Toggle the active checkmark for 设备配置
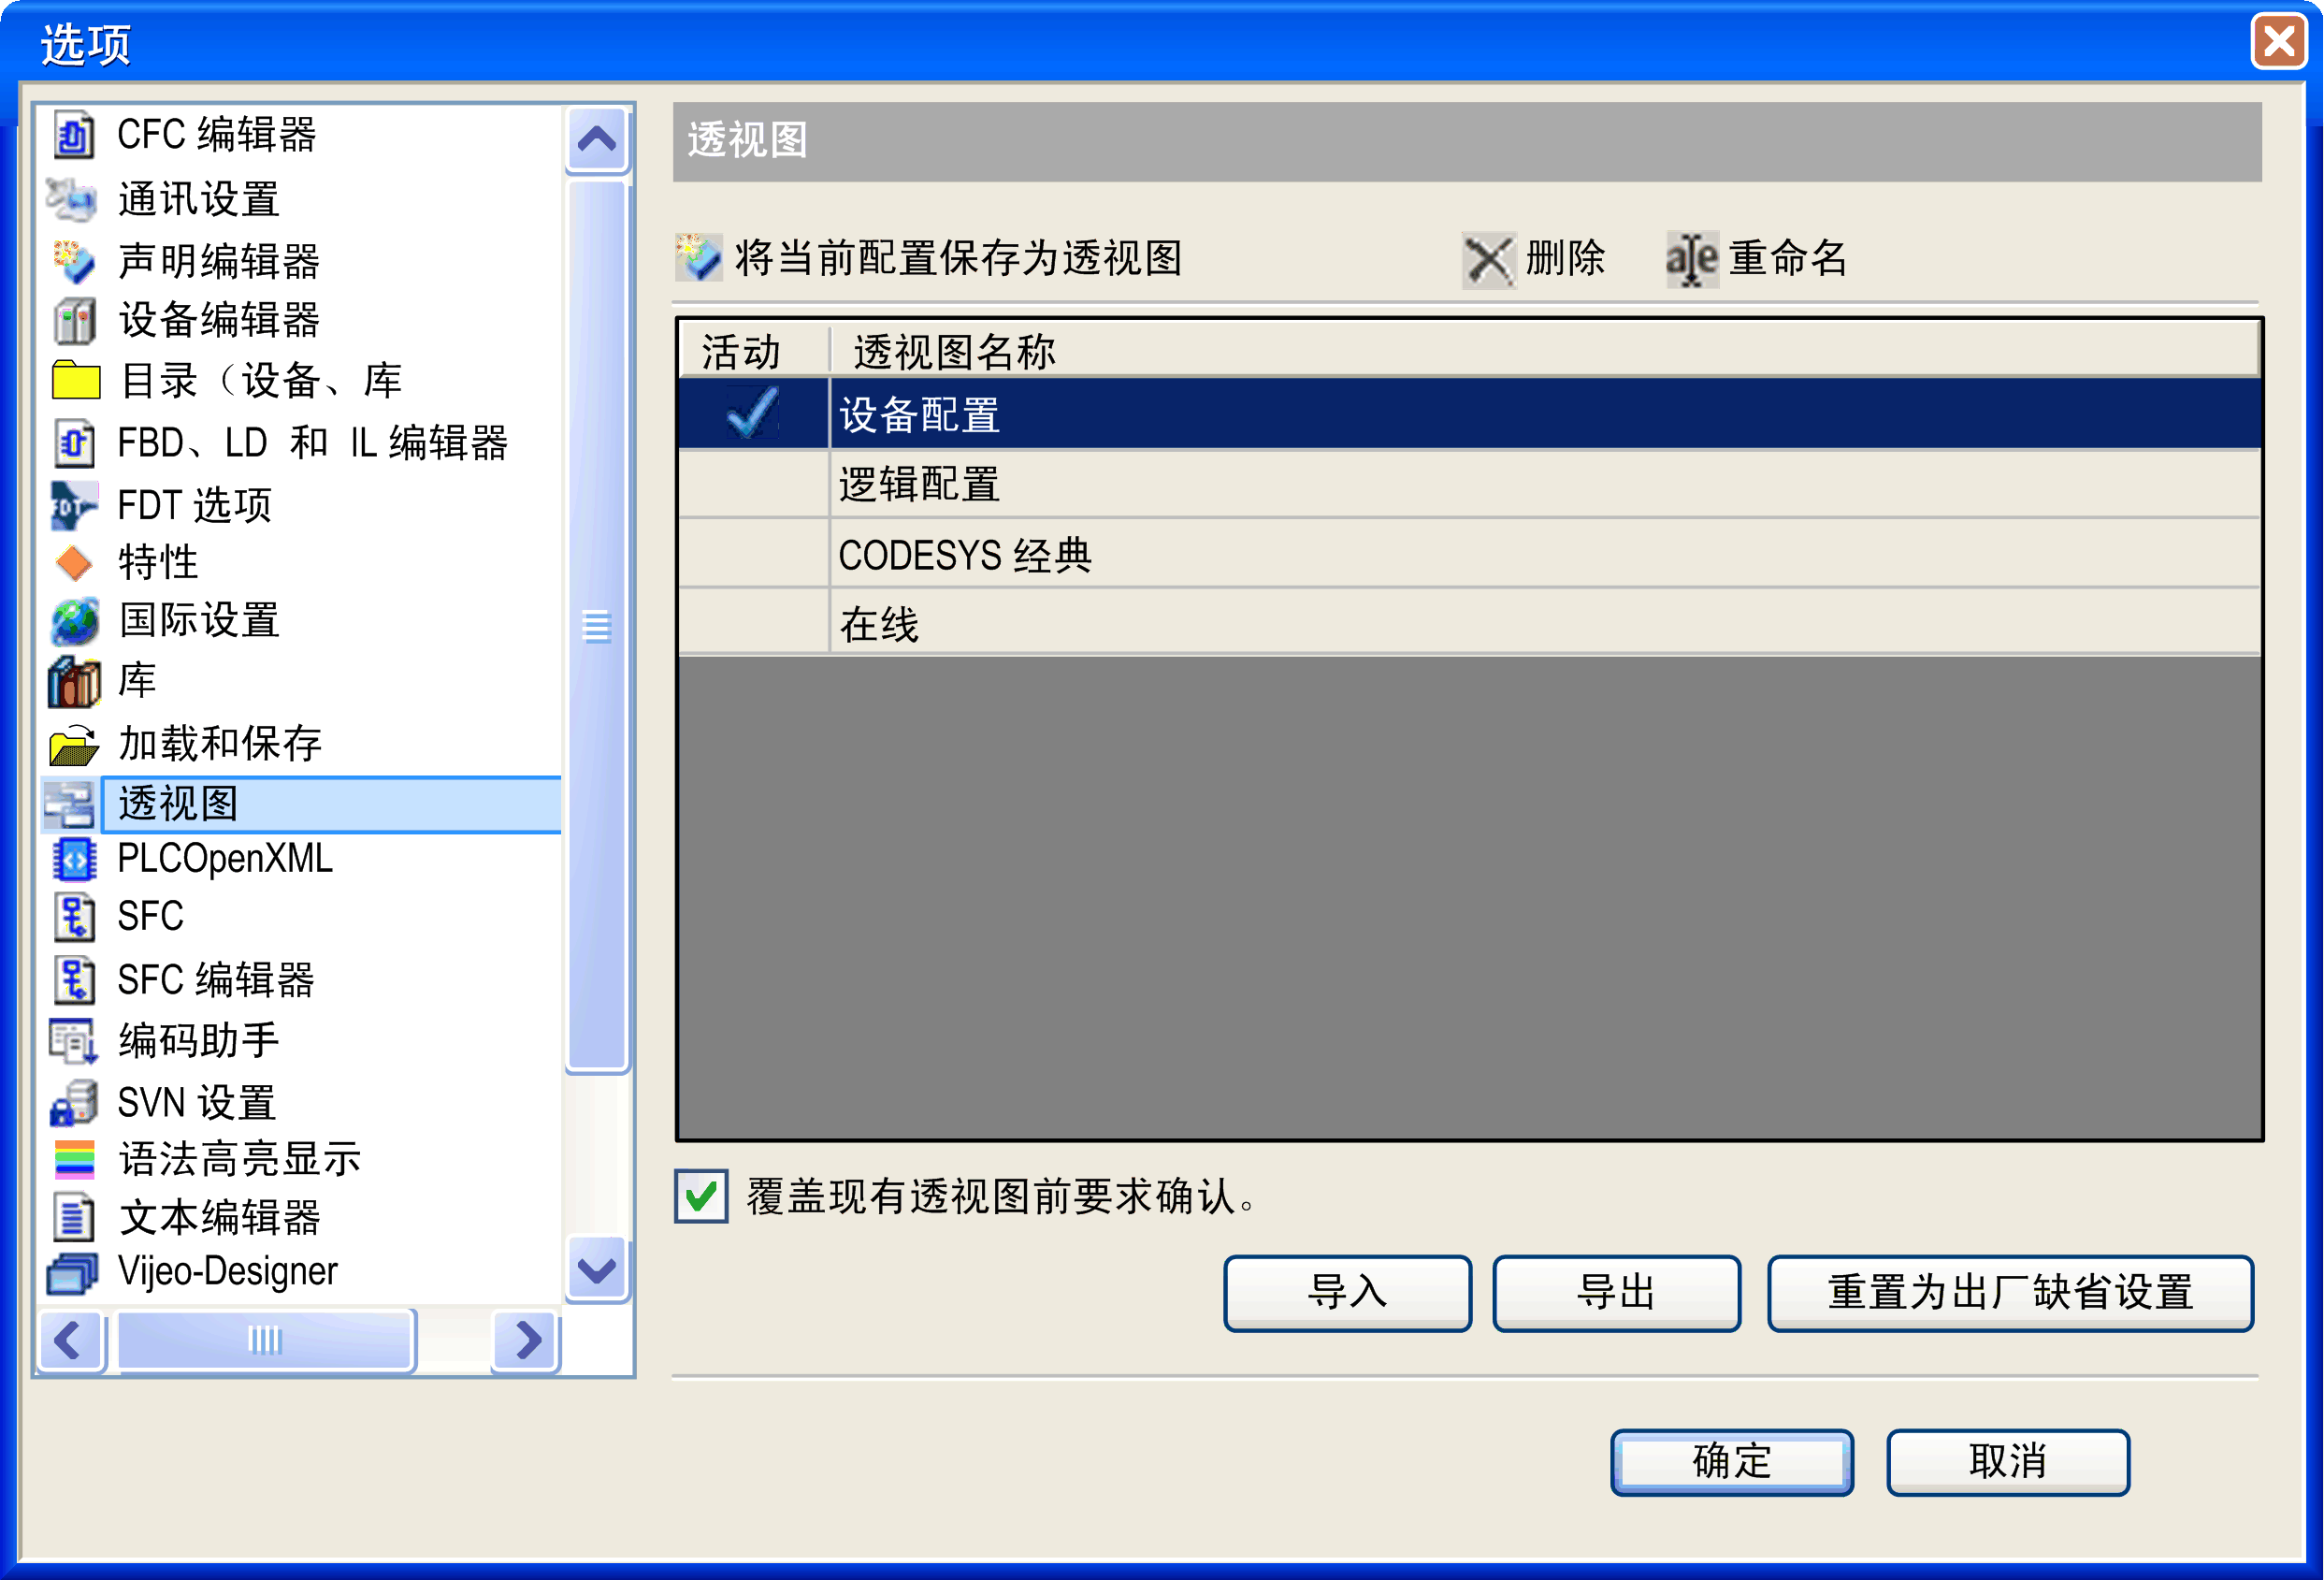The width and height of the screenshot is (2324, 1580). 752,413
